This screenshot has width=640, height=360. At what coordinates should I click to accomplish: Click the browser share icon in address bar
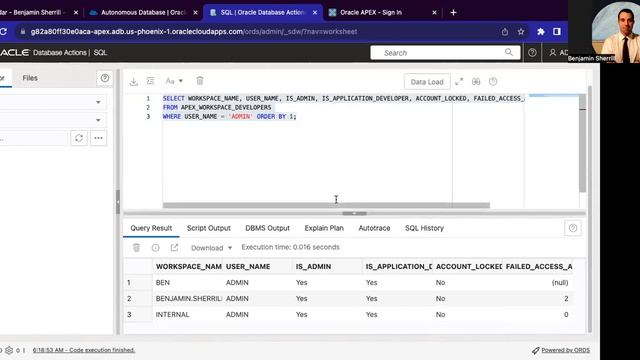click(505, 32)
